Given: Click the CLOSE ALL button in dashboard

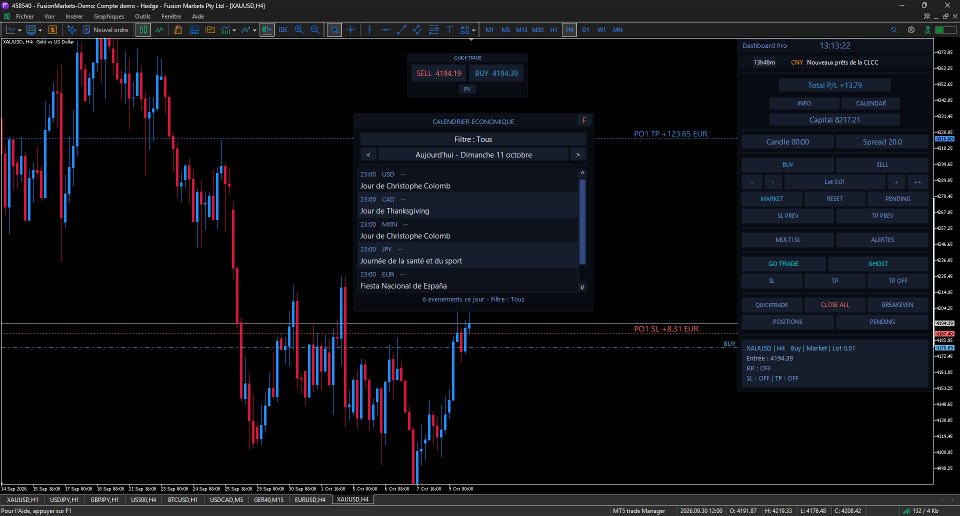Looking at the screenshot, I should [x=834, y=305].
